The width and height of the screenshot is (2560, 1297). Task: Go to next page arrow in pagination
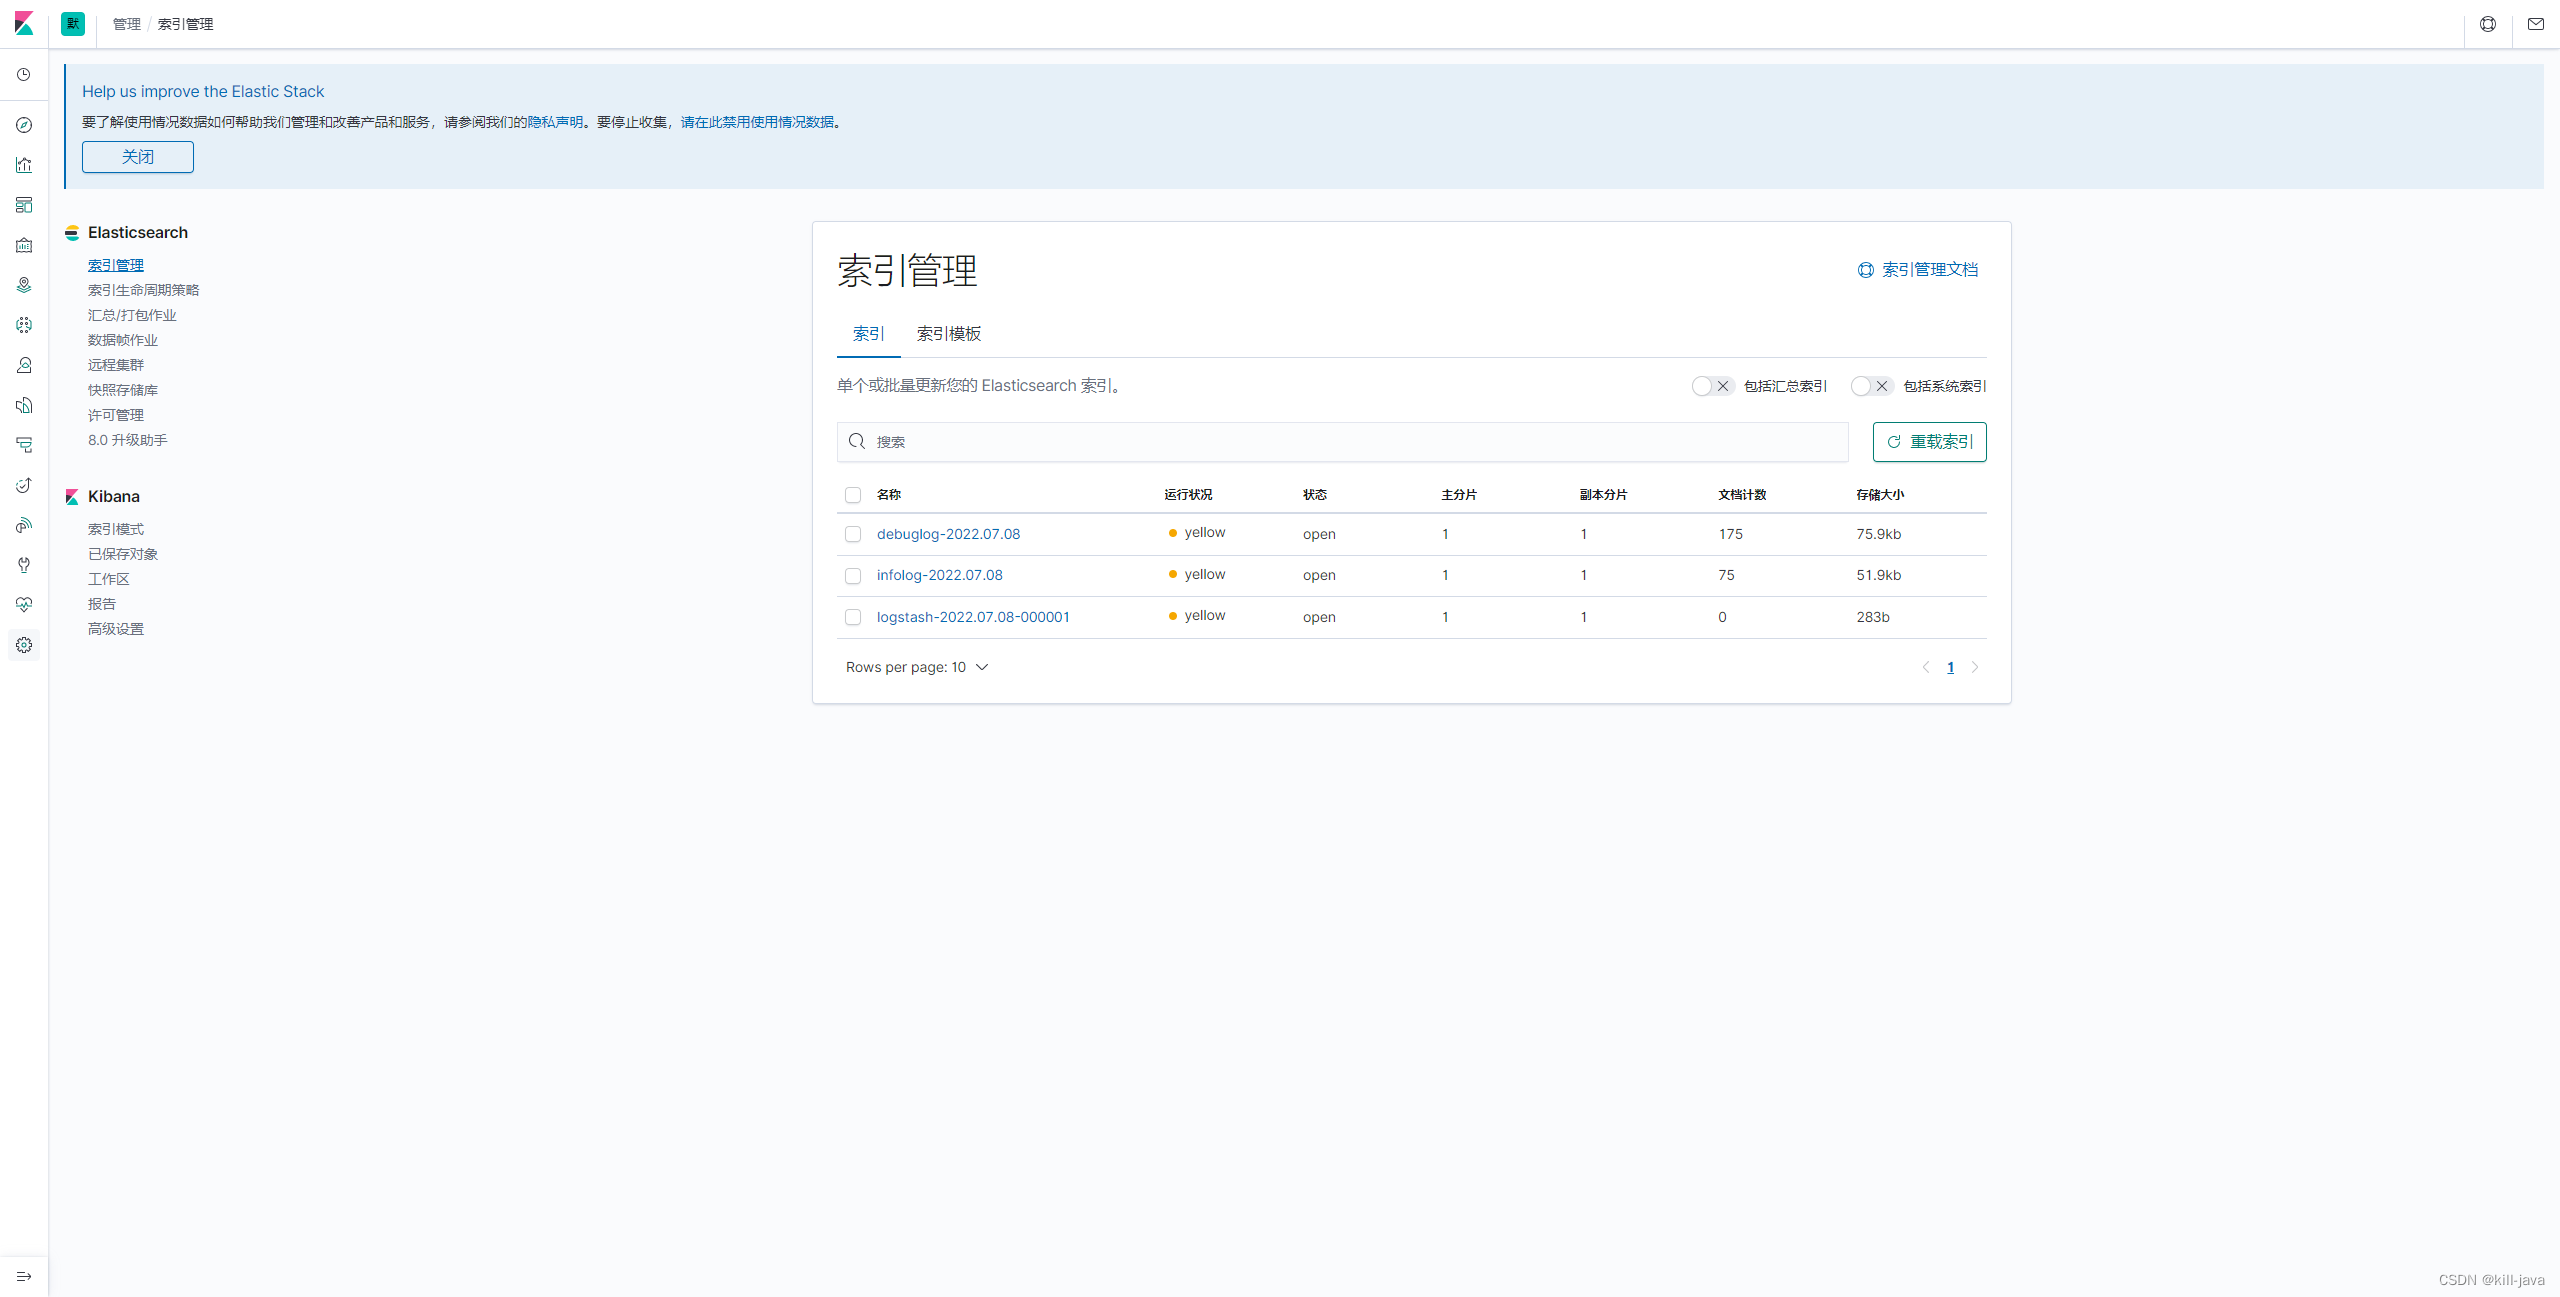tap(1974, 667)
